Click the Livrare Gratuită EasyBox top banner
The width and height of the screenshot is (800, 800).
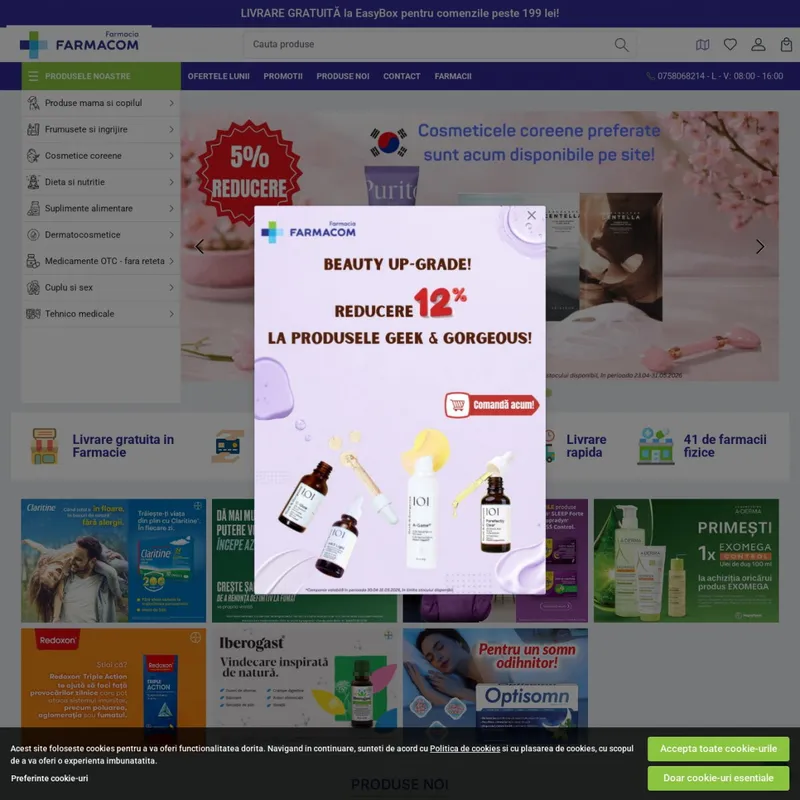tap(399, 13)
